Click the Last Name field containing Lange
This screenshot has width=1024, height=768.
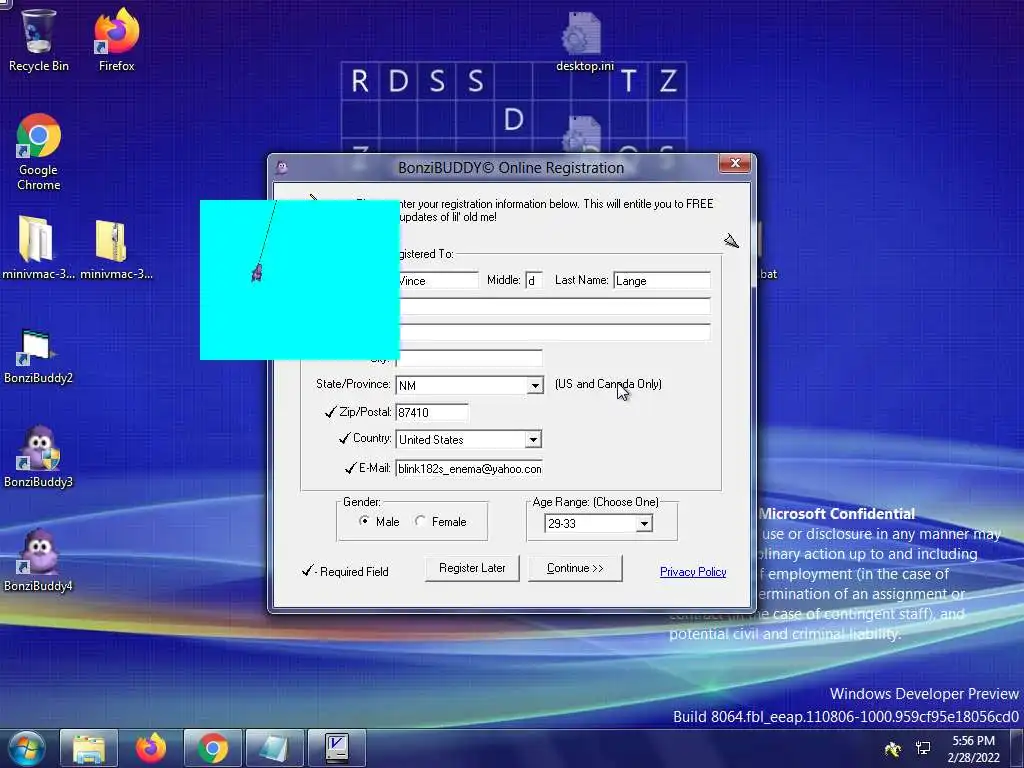click(662, 280)
